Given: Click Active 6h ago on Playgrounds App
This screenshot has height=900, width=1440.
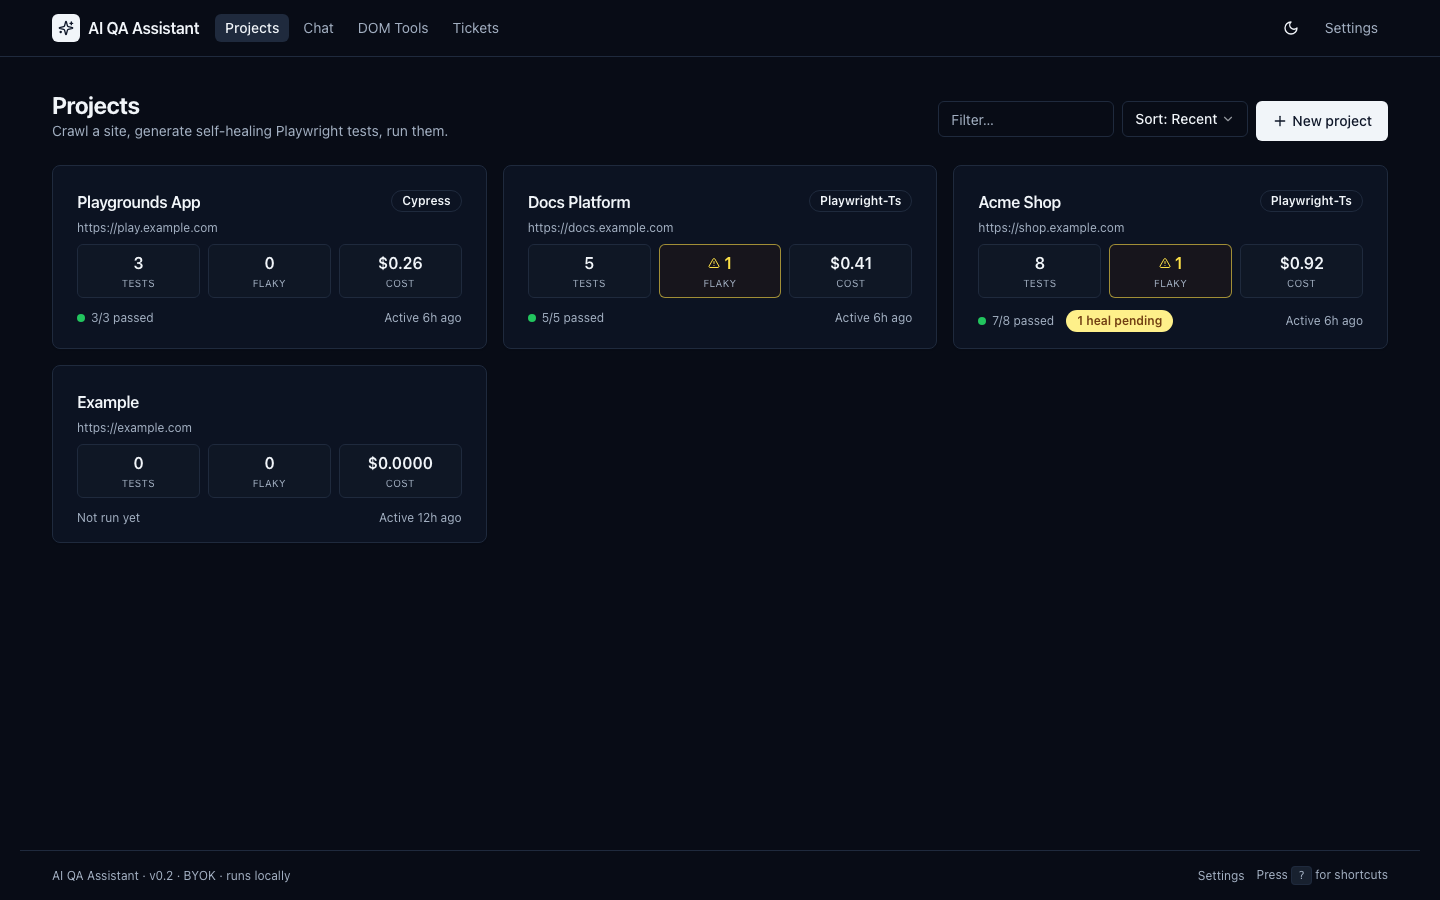Looking at the screenshot, I should pos(423,318).
